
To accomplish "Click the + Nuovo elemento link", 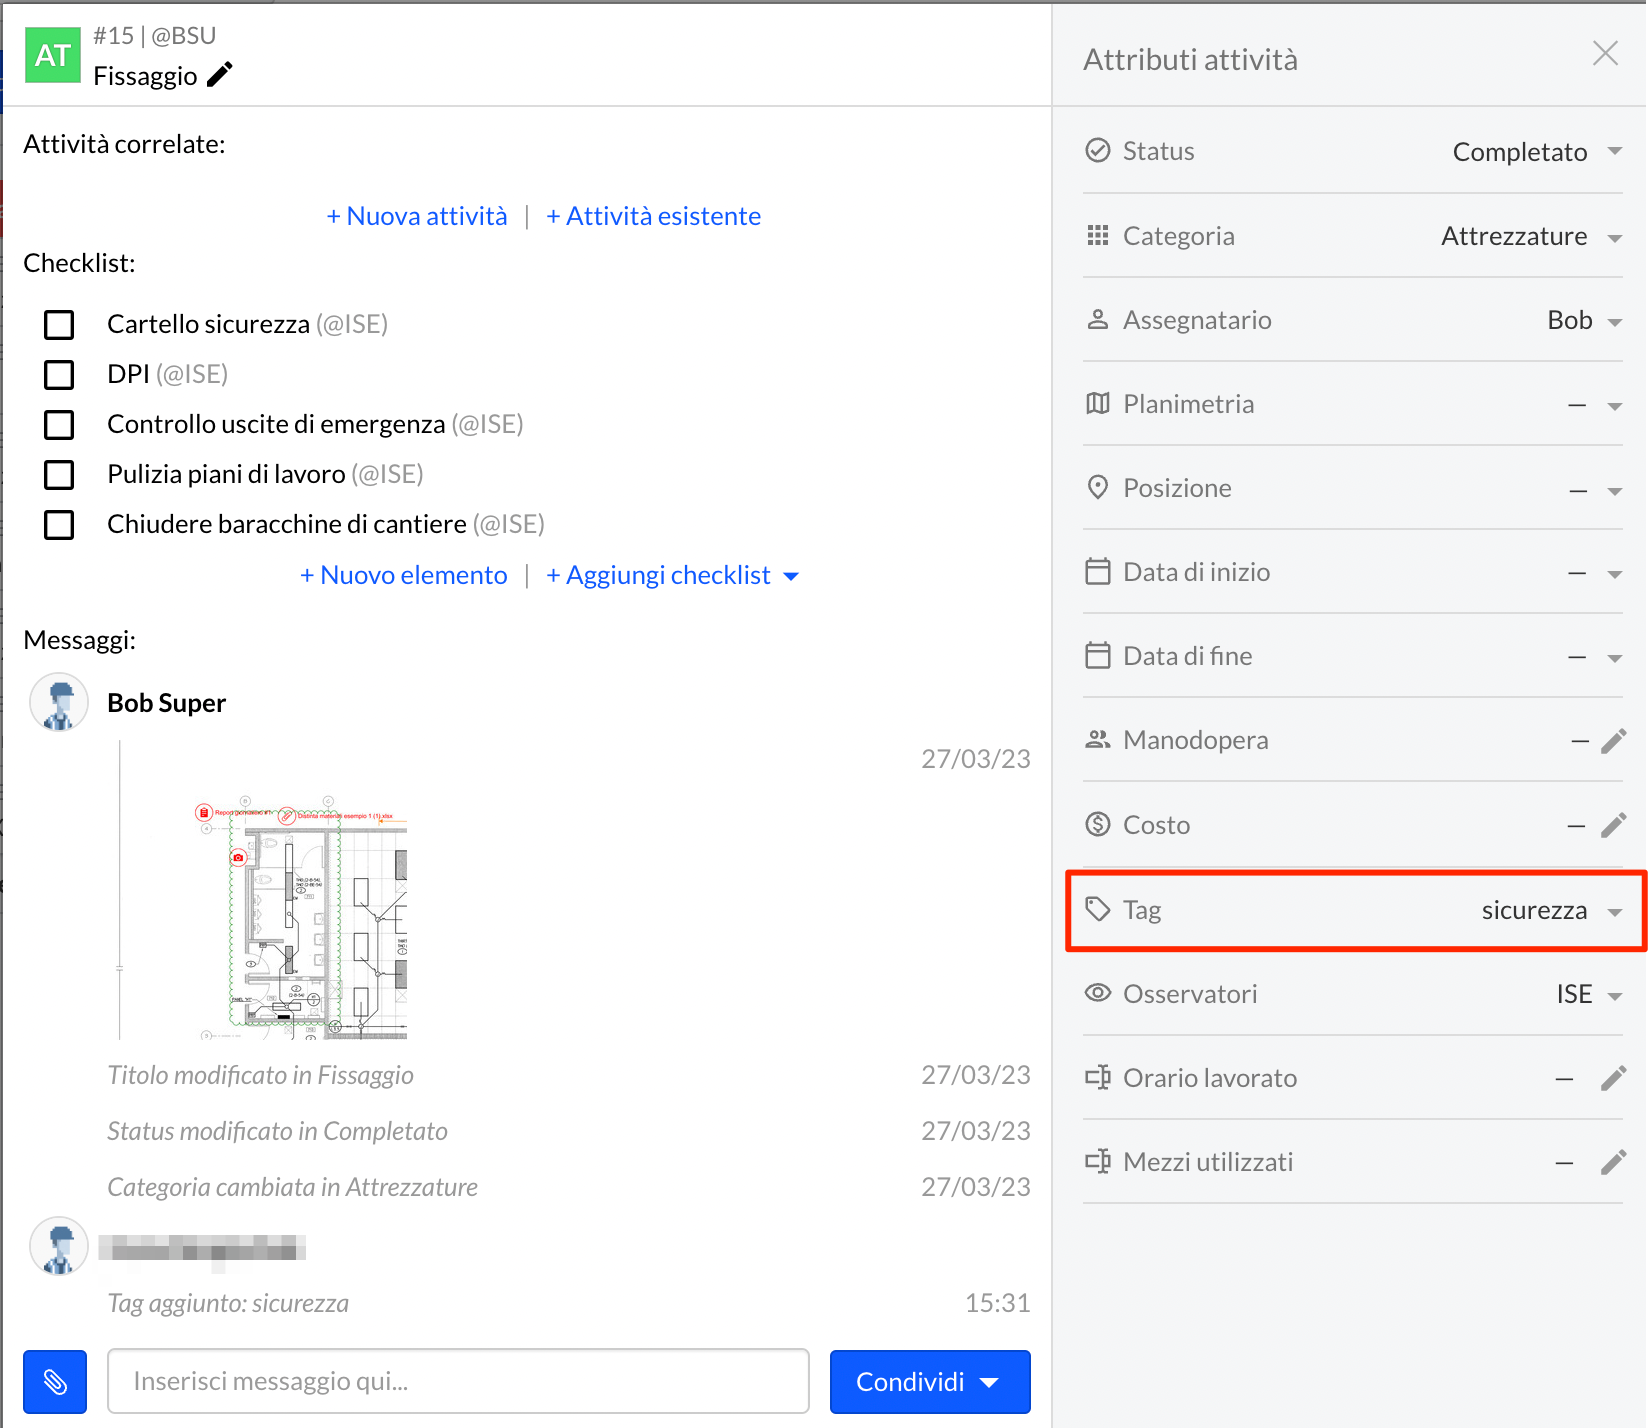I will click(x=404, y=576).
